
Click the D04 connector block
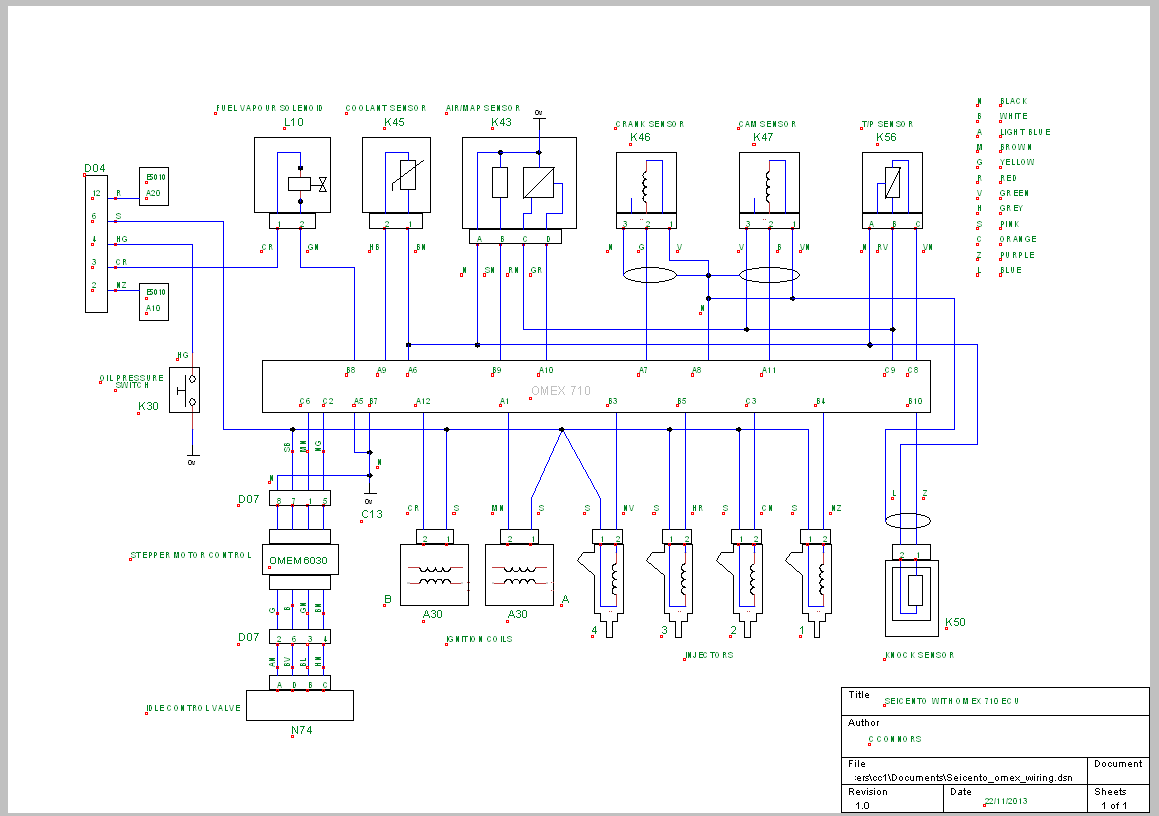click(96, 244)
